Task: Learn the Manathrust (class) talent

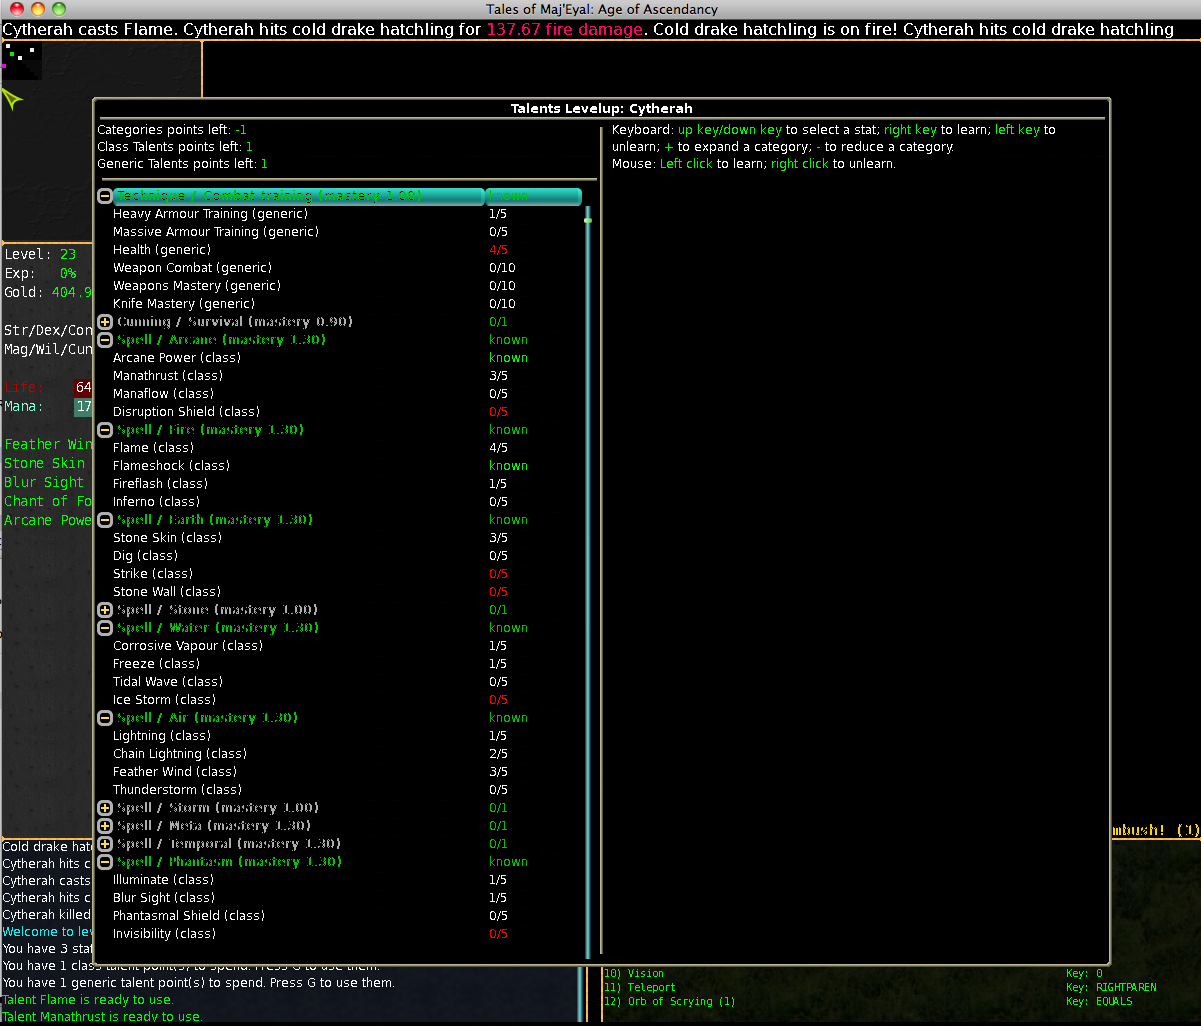Action: coord(347,376)
